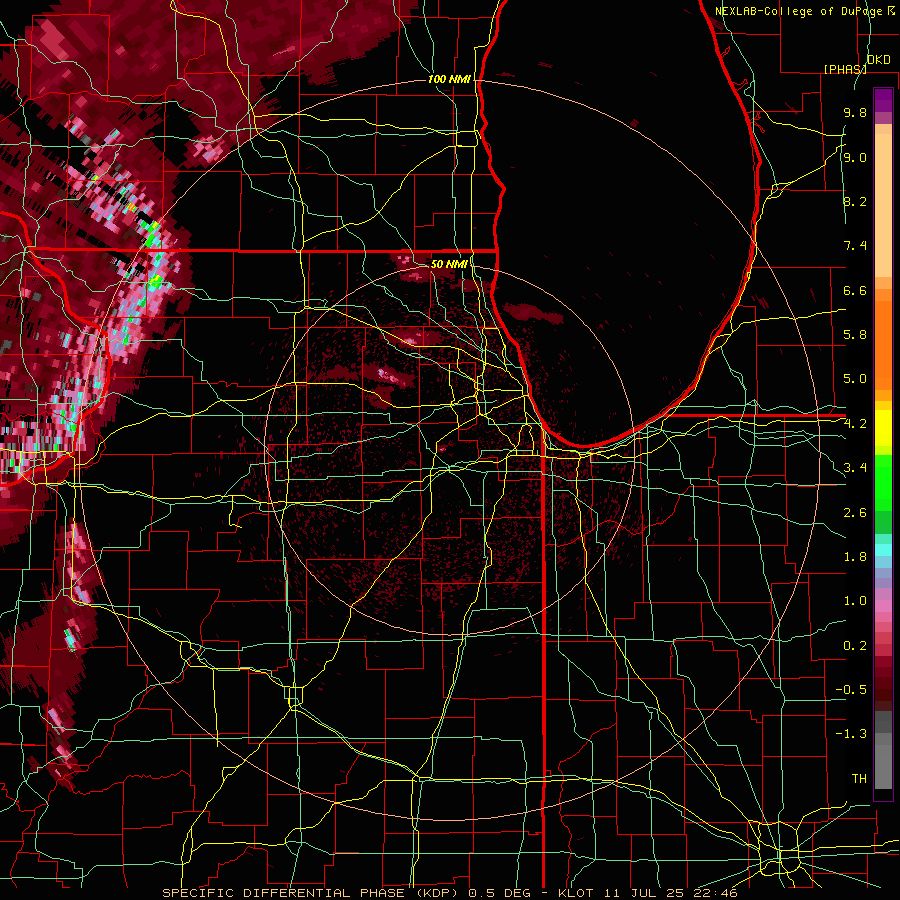Click the -0.5 legend value
The width and height of the screenshot is (900, 900).
851,690
